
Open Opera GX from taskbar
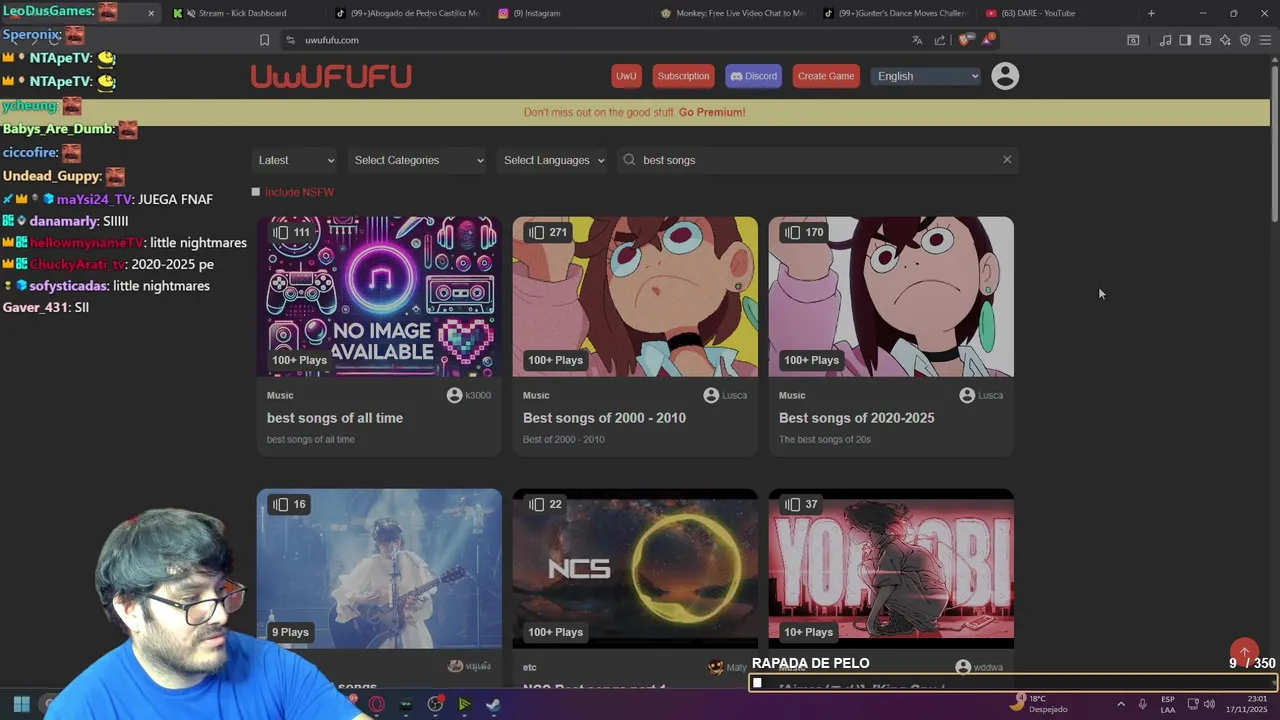point(376,704)
